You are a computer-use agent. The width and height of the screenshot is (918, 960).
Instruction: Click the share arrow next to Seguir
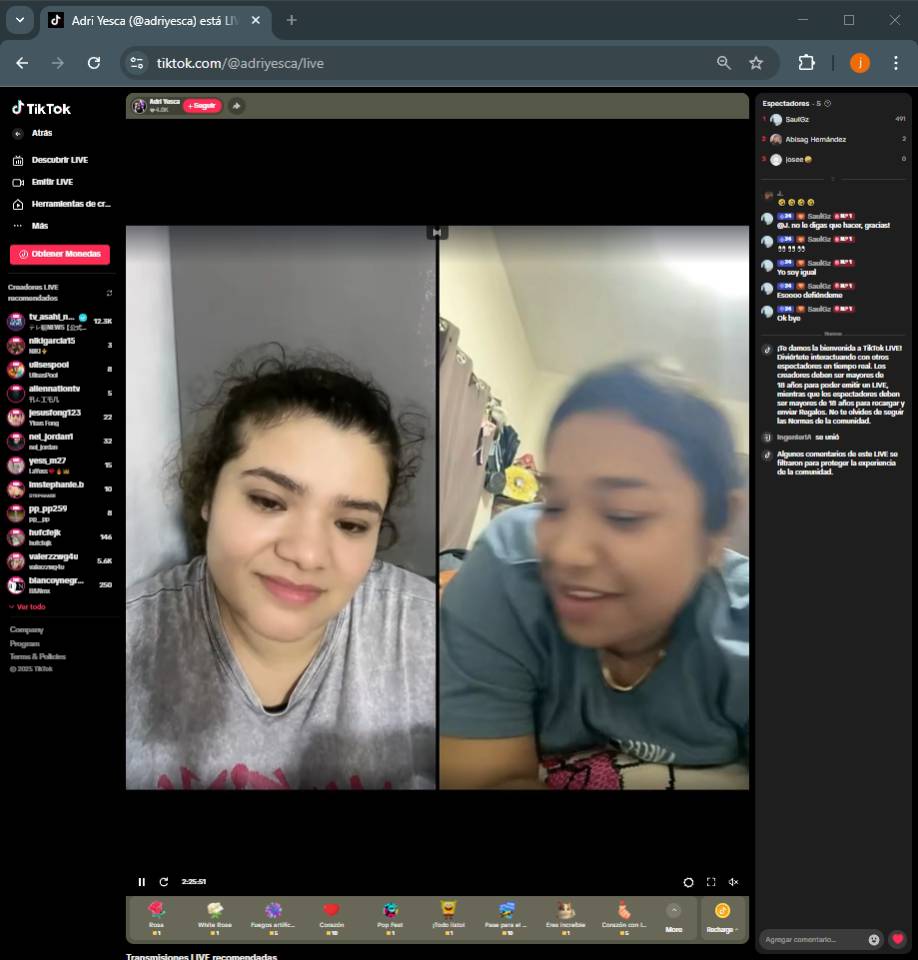(x=236, y=105)
